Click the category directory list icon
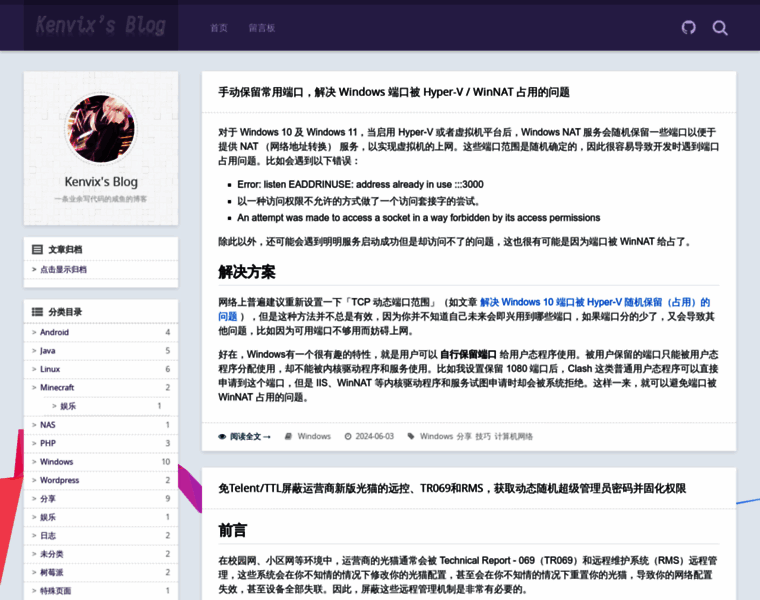Screen dimensions: 760x600 pos(37,312)
